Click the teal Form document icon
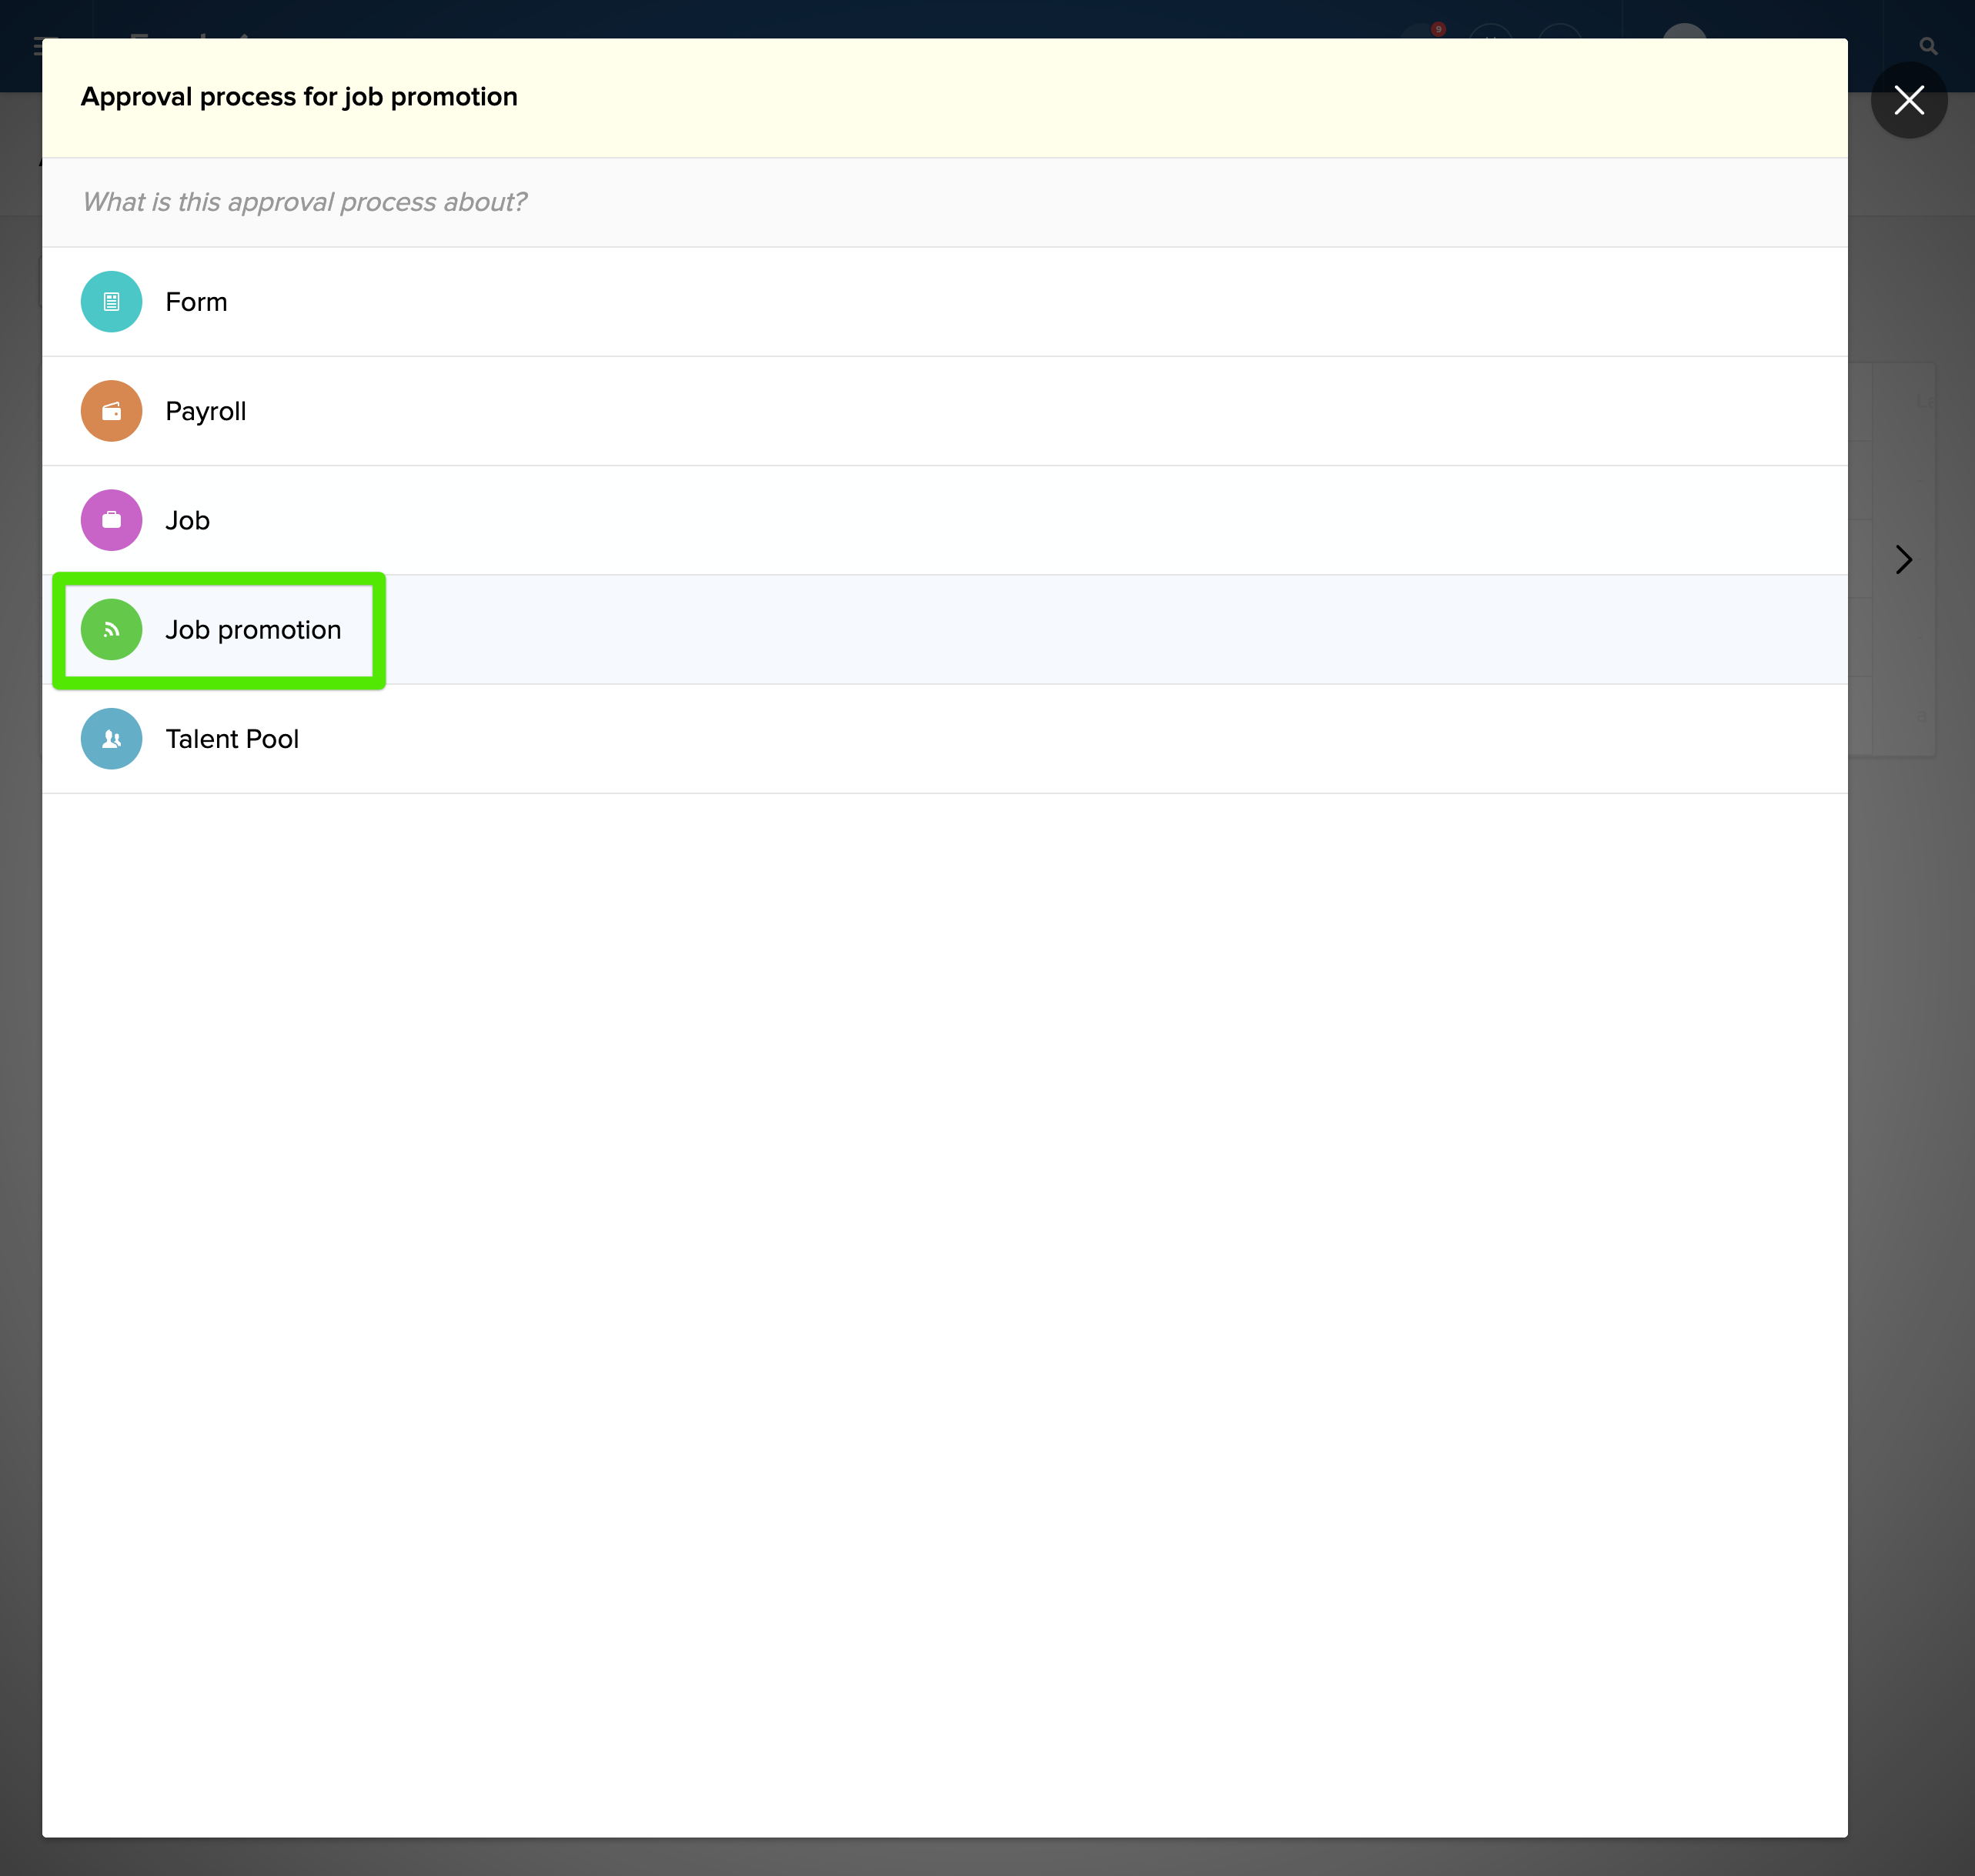 point(111,302)
